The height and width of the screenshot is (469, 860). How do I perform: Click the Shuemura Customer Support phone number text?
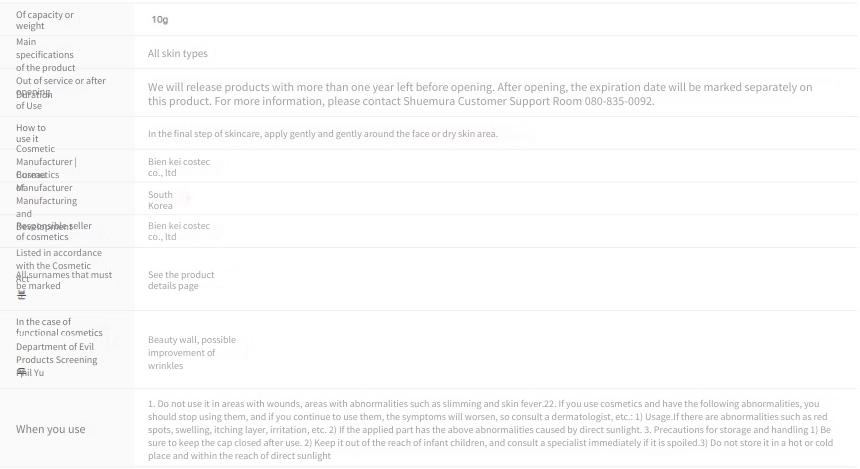[x=619, y=101]
